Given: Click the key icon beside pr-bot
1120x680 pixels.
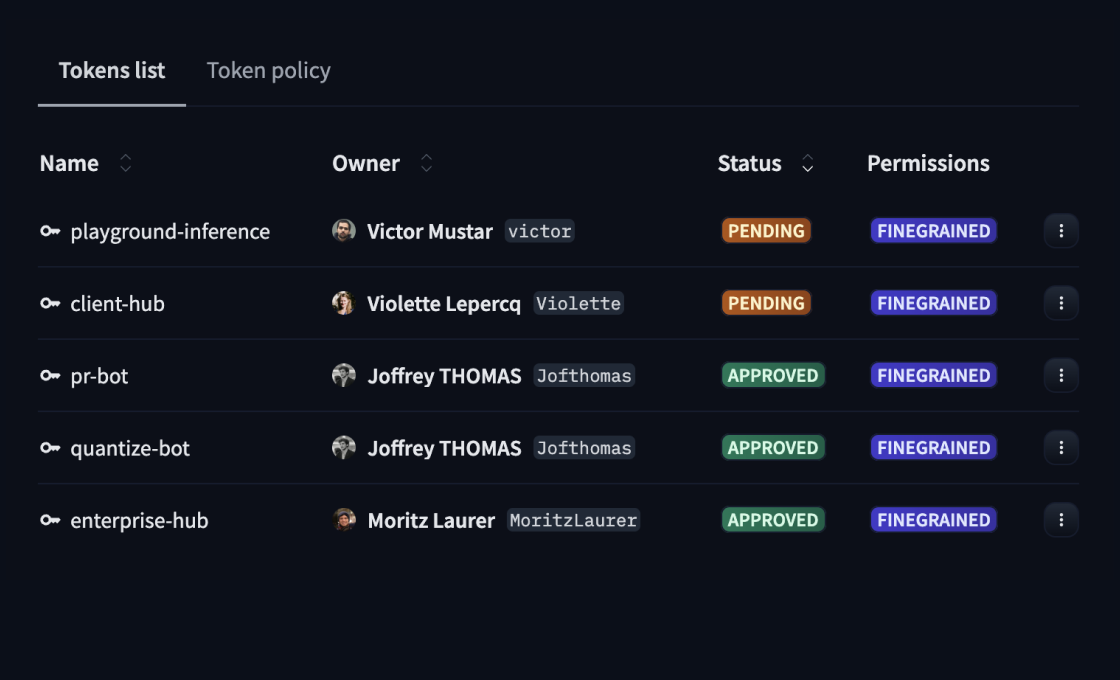Looking at the screenshot, I should [x=49, y=375].
